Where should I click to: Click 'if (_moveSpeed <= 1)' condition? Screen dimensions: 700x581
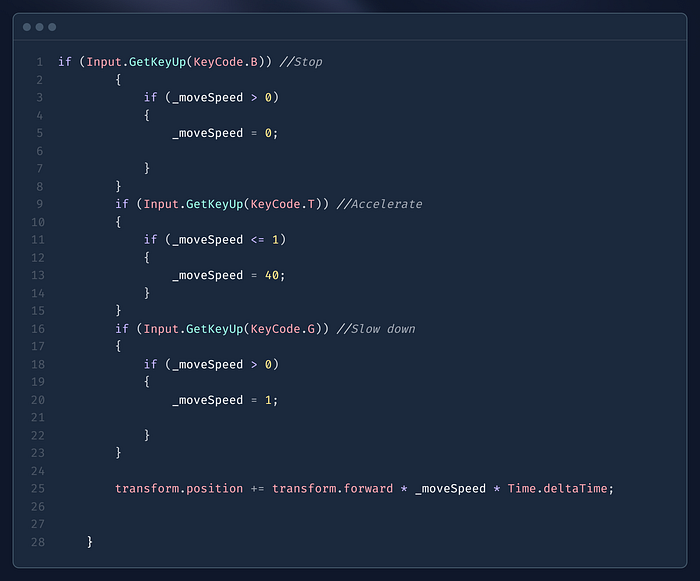tap(215, 240)
